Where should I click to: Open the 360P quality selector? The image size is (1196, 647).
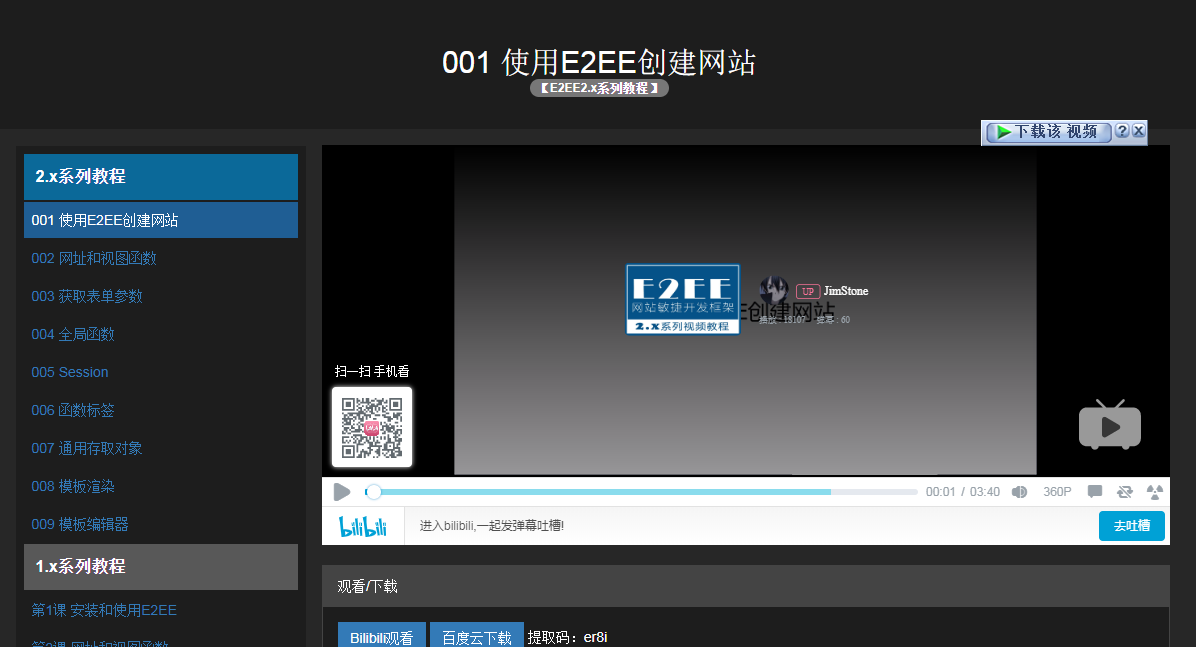coord(1057,492)
